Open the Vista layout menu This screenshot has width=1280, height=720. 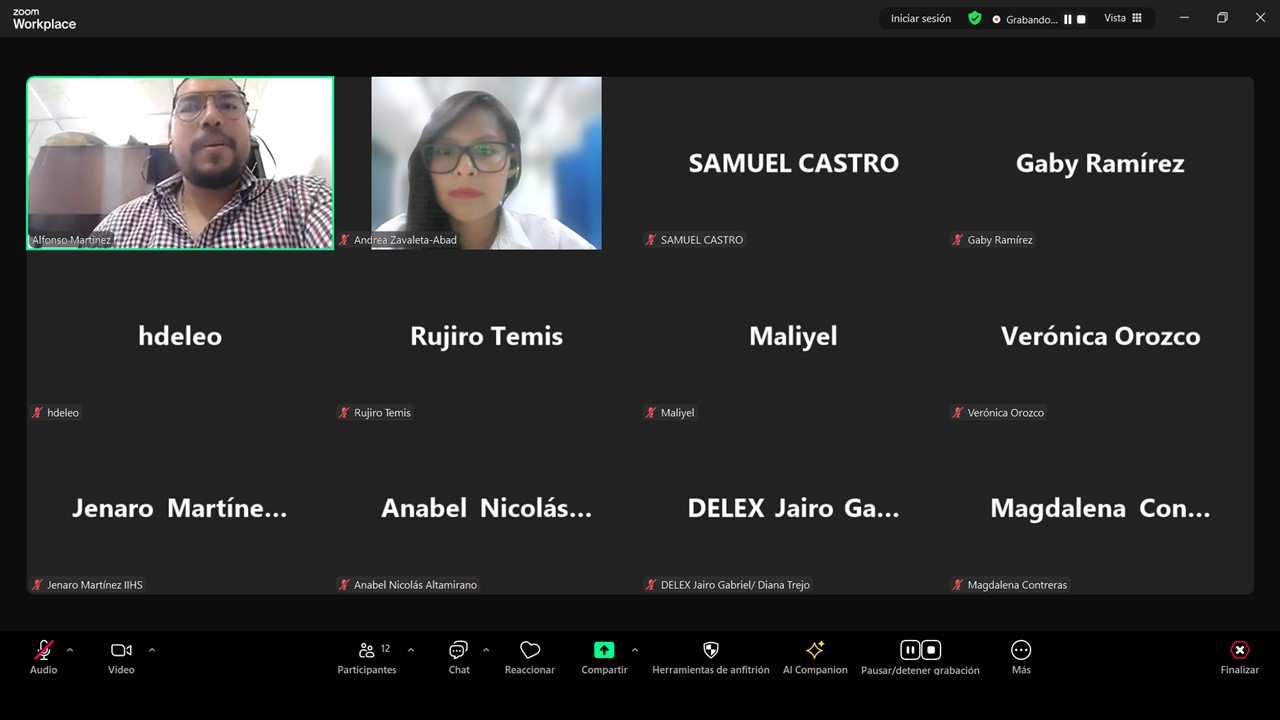(1123, 18)
